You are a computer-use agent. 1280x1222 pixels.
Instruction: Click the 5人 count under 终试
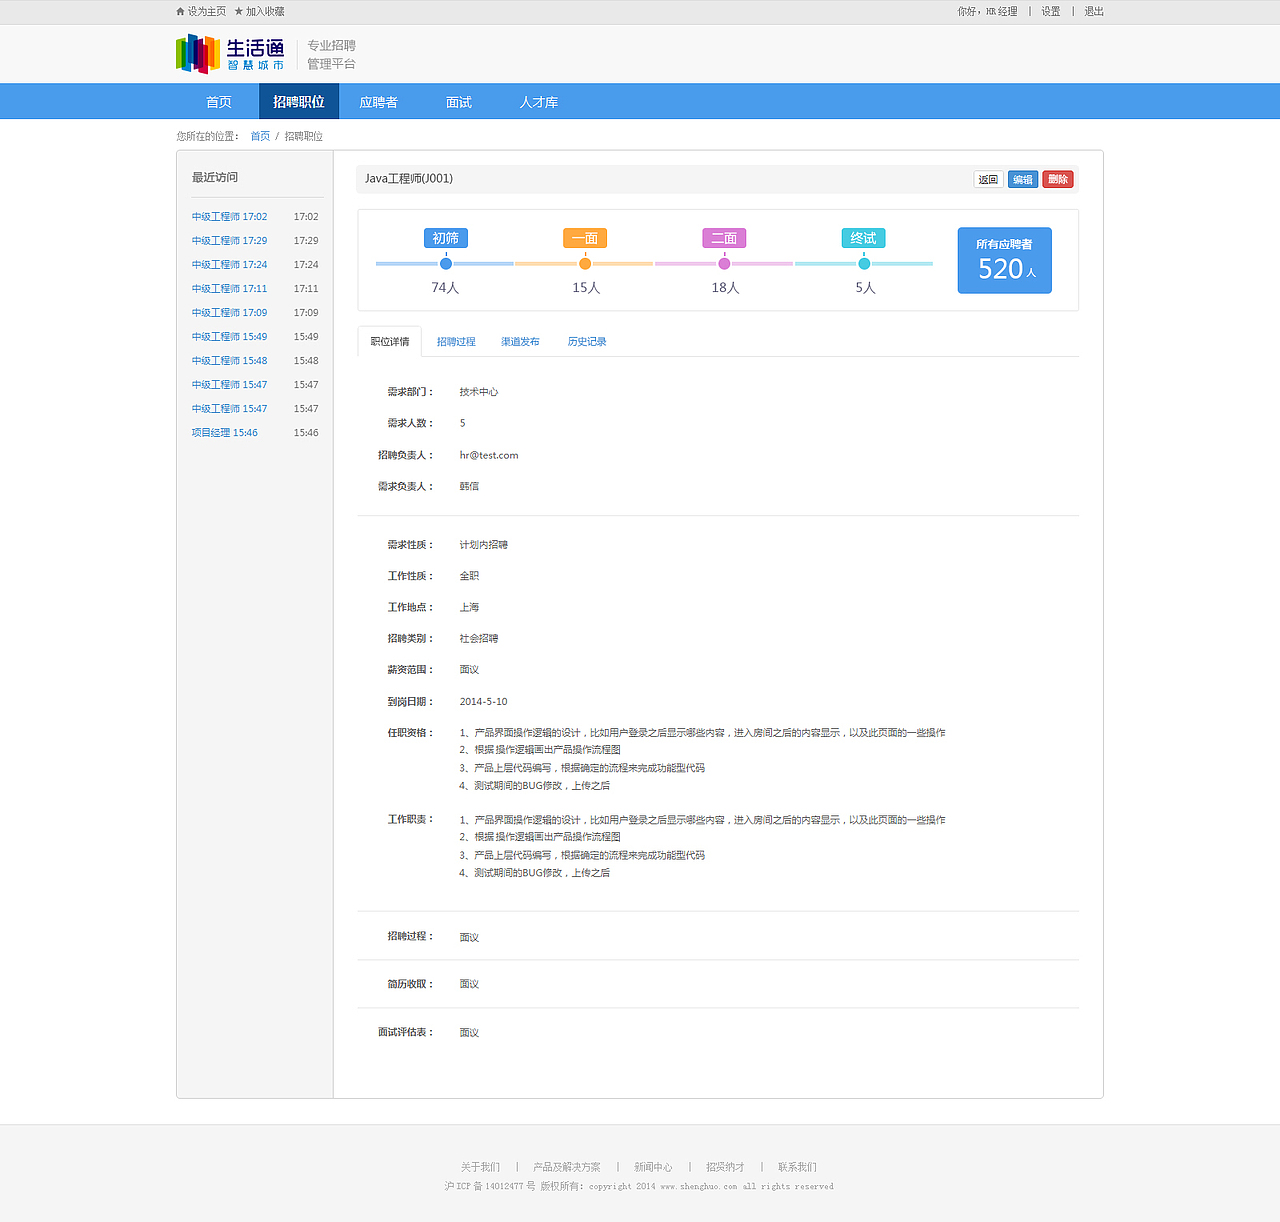point(865,288)
